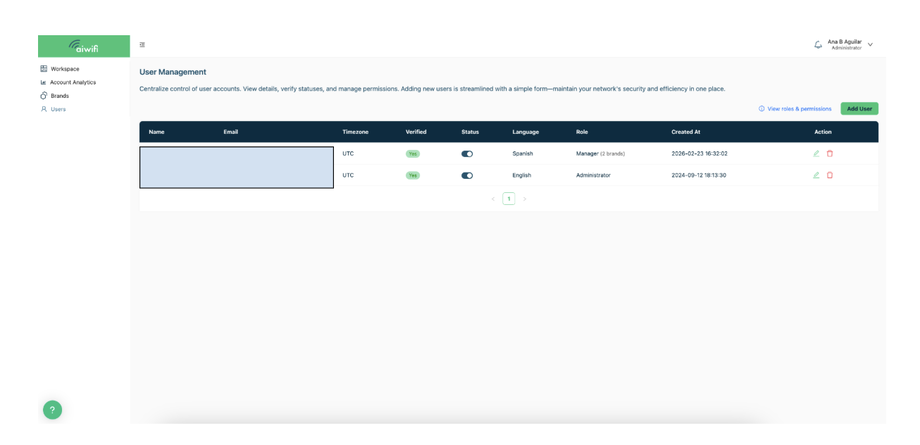Edit the Administrator user with pencil icon
The height and width of the screenshot is (445, 920).
tap(816, 175)
